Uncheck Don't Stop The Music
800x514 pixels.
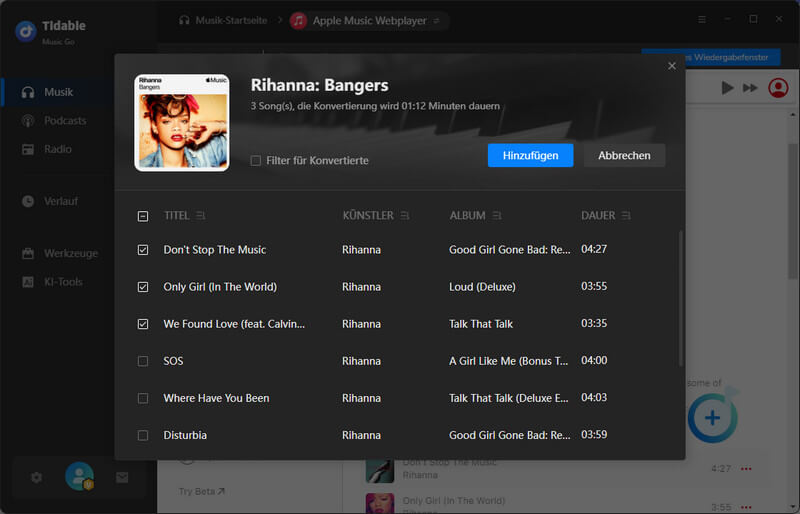click(143, 250)
